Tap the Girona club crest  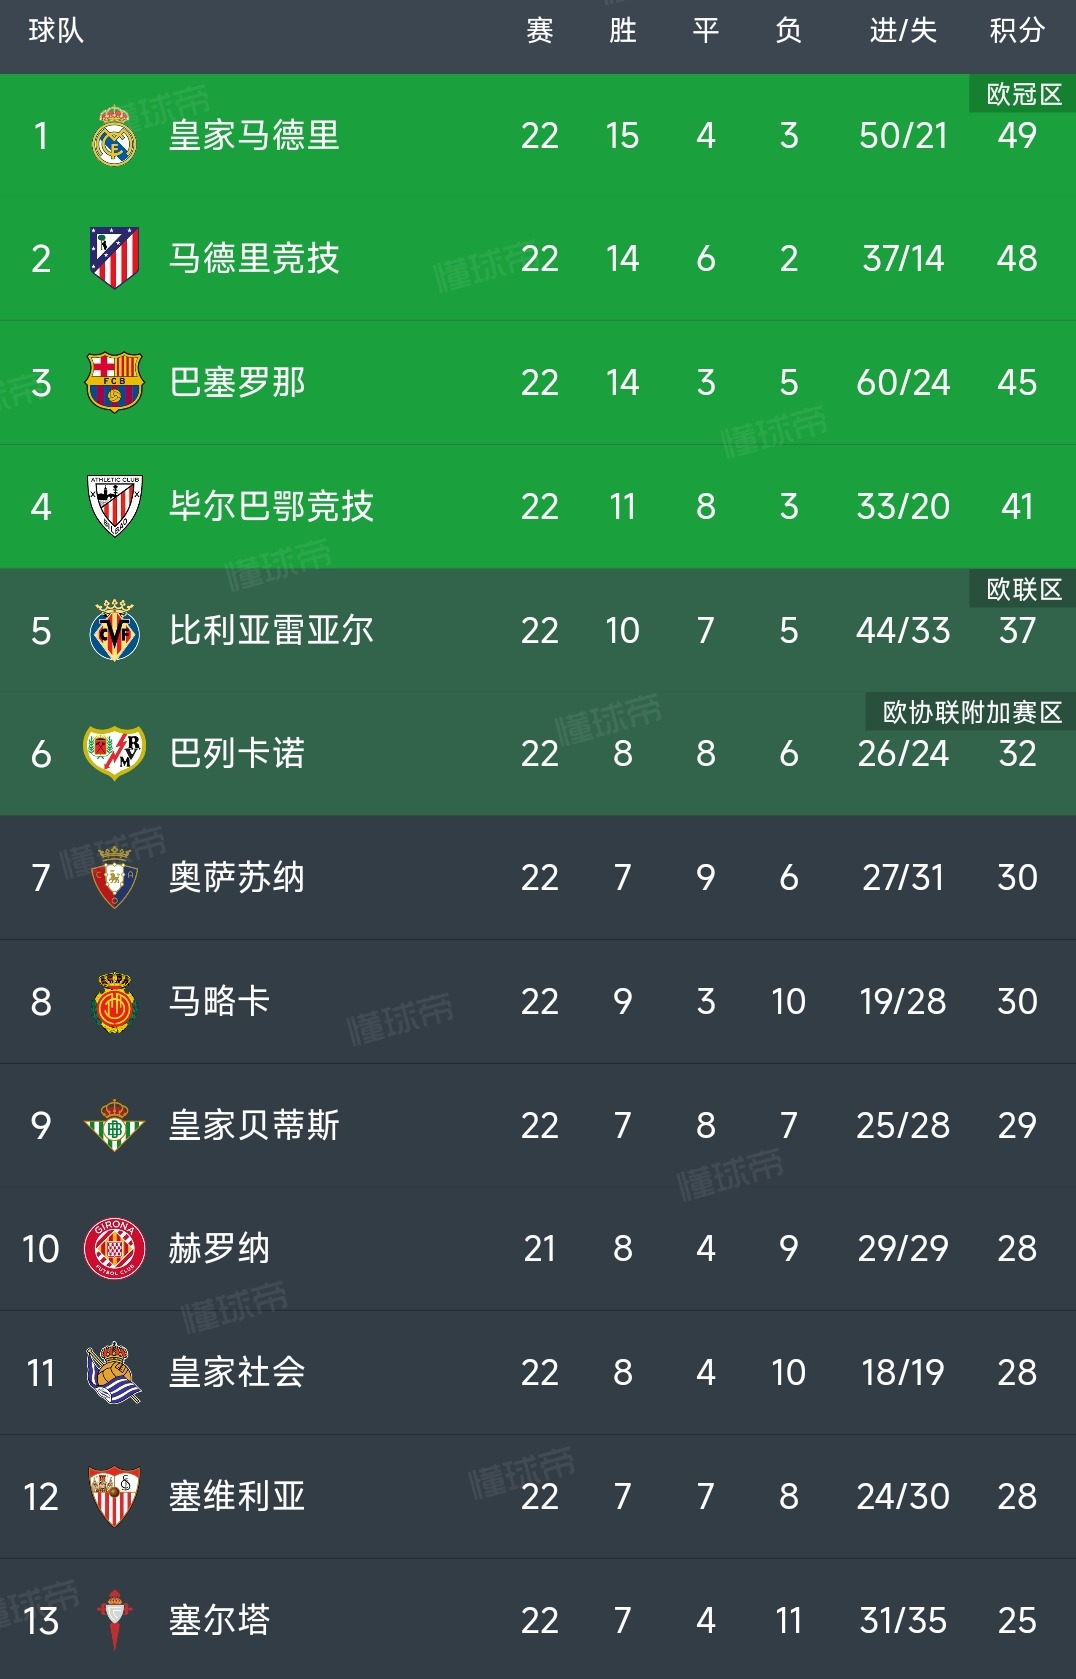pos(114,1248)
